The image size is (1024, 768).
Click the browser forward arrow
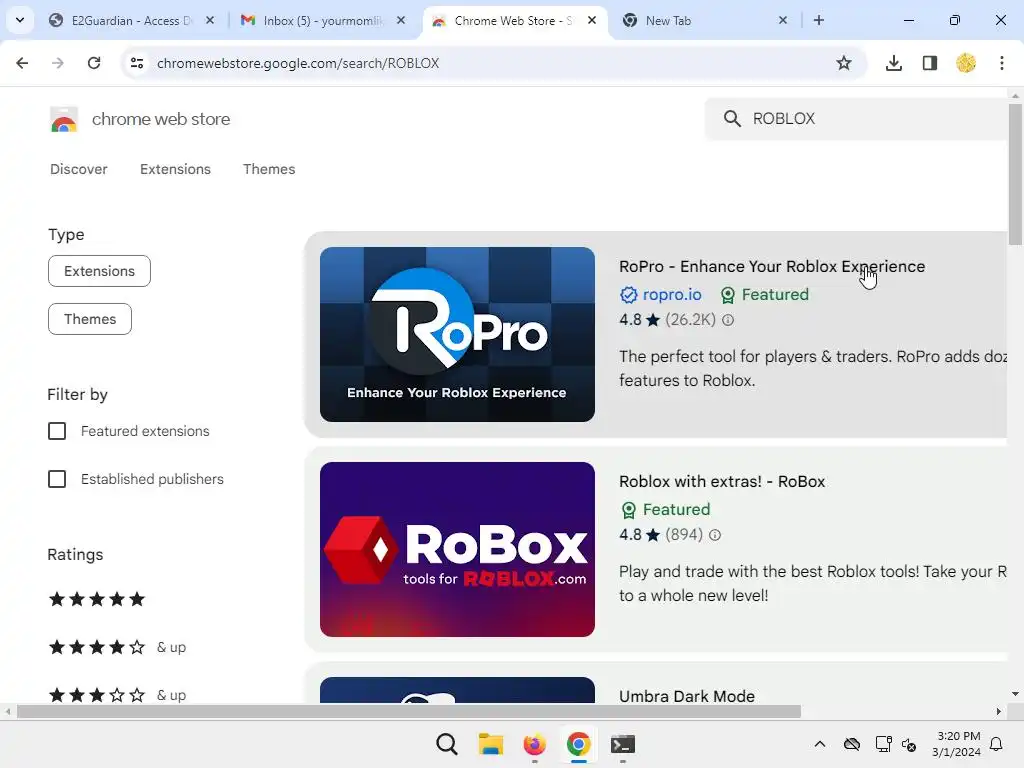pos(57,63)
